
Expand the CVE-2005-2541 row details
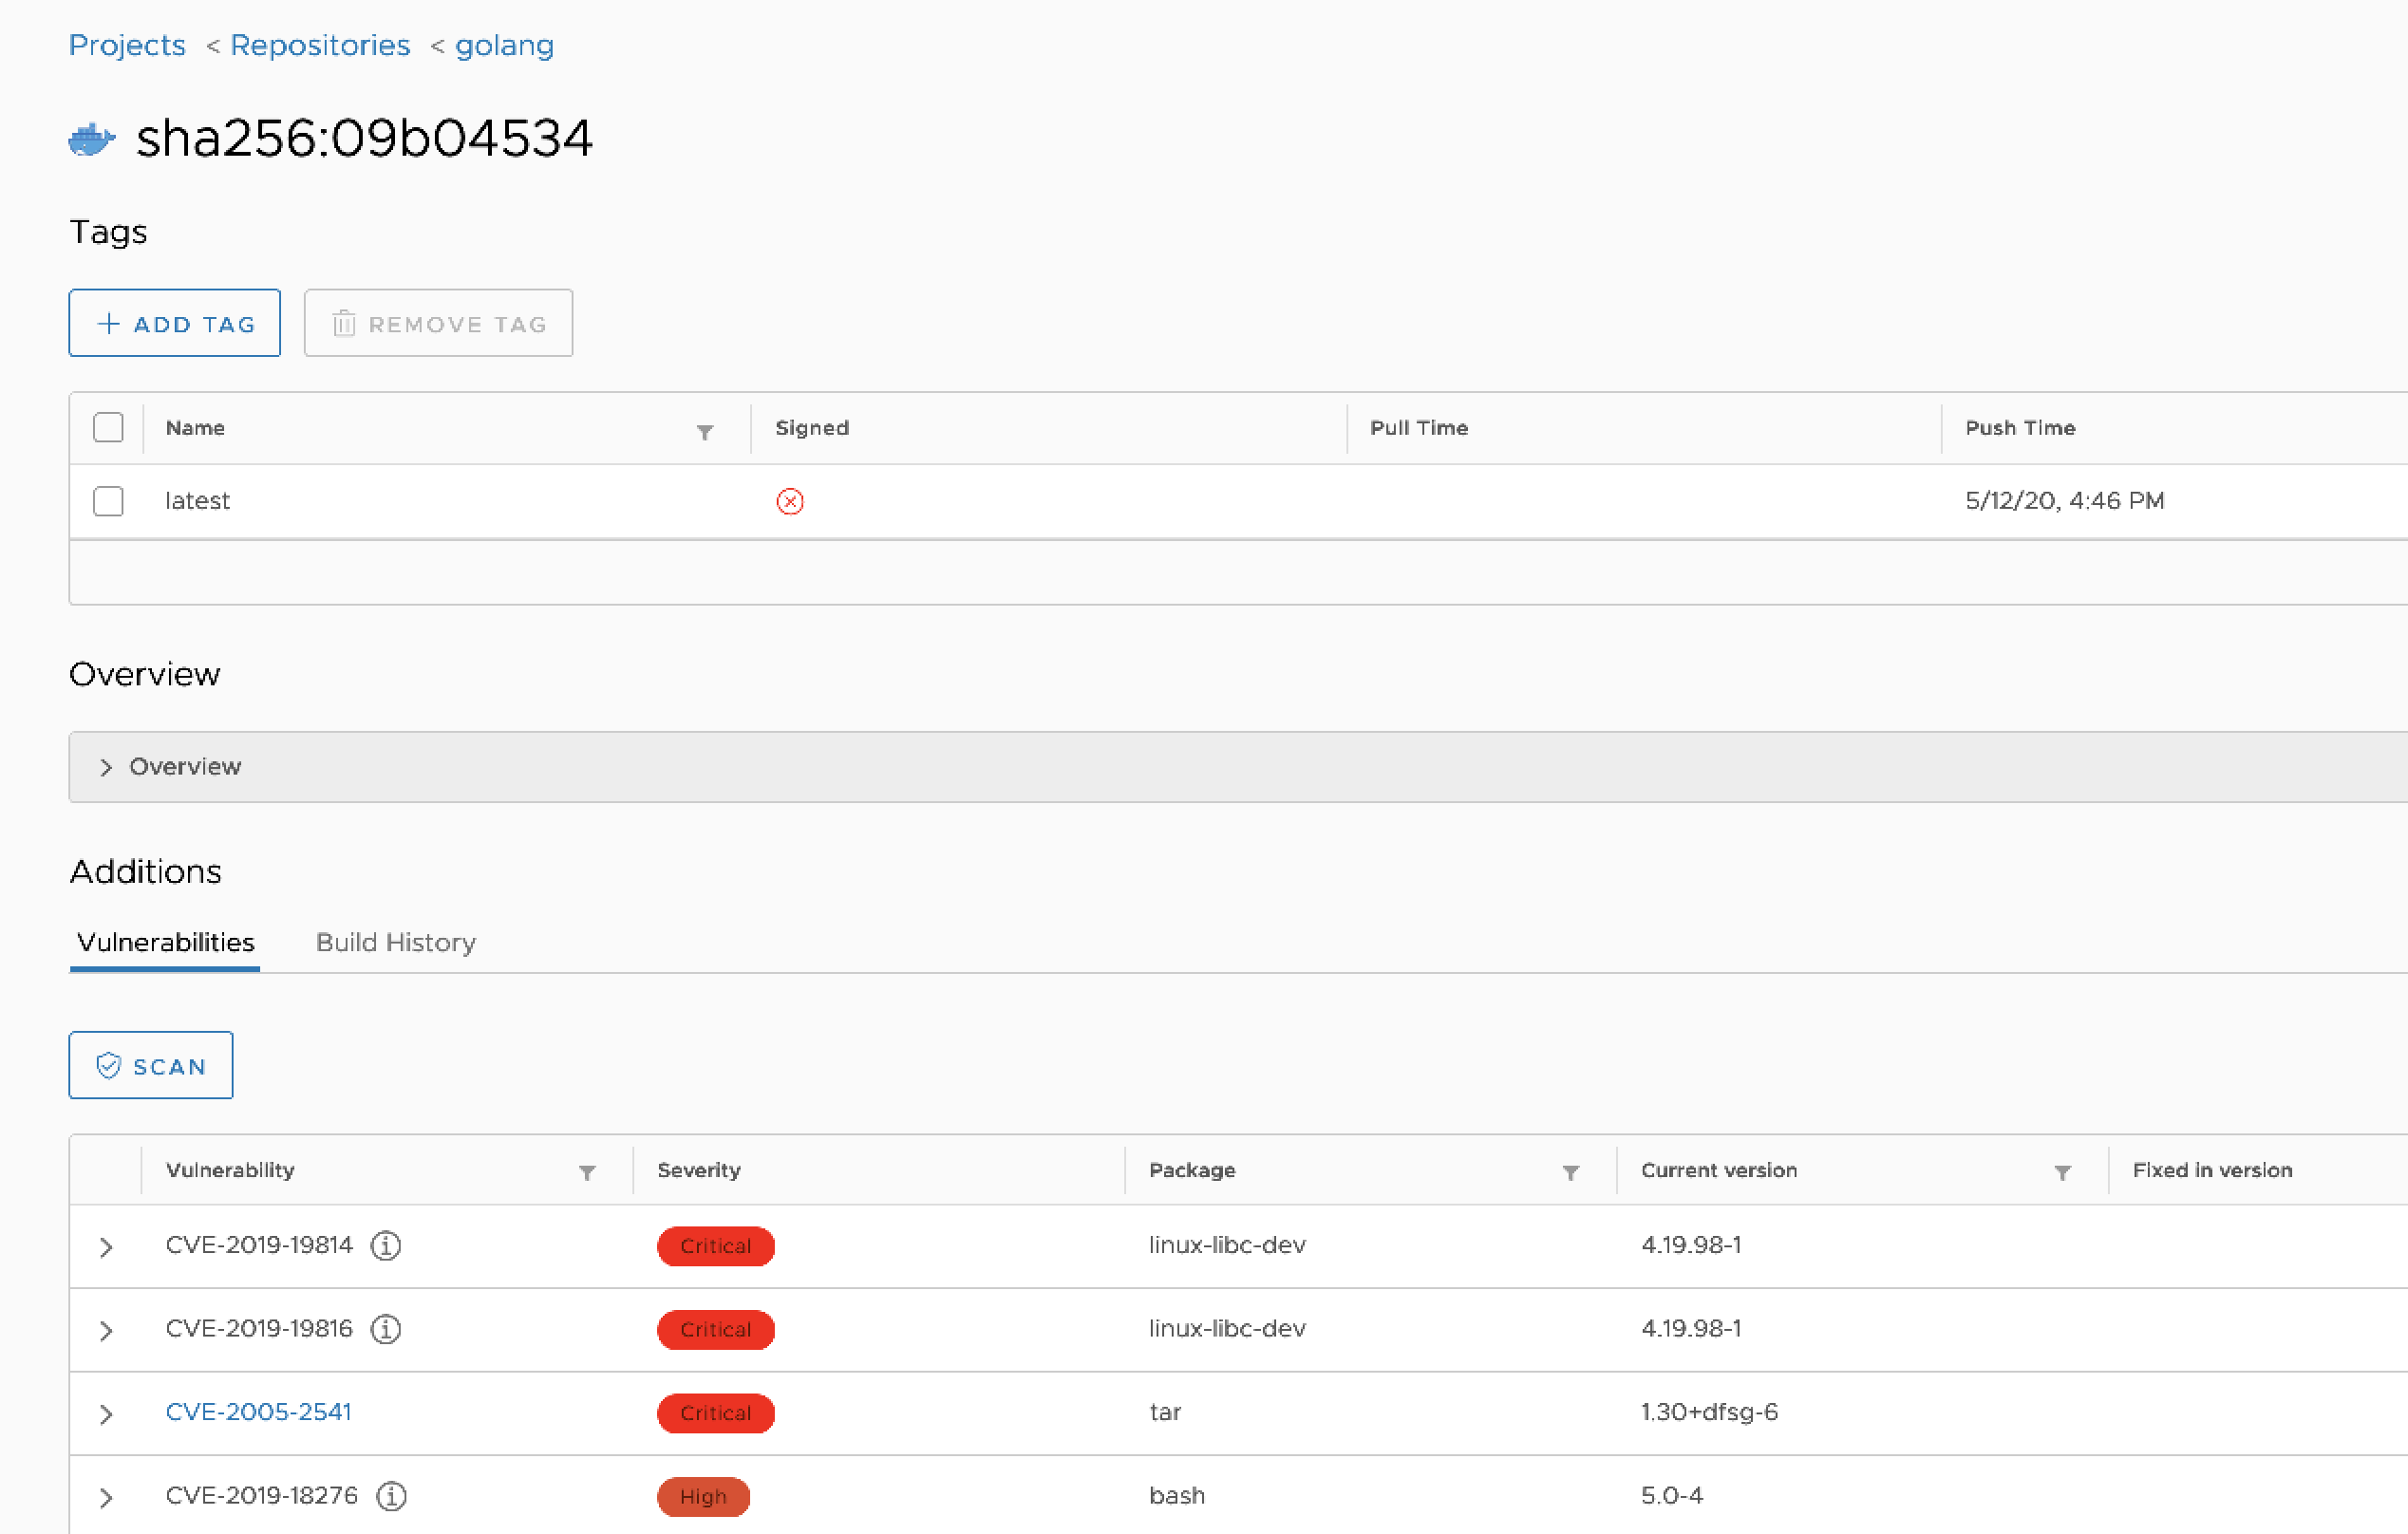point(106,1414)
